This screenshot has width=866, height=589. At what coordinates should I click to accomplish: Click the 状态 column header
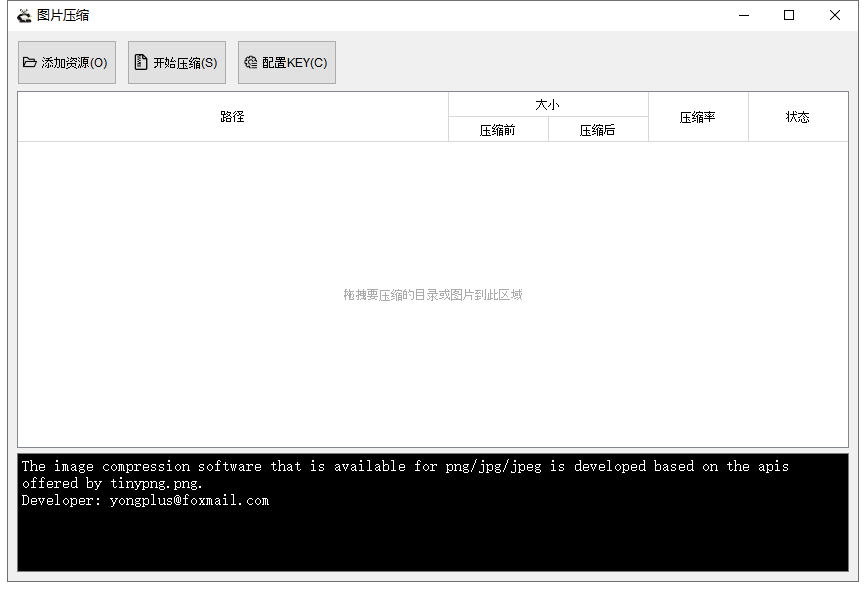pos(798,117)
